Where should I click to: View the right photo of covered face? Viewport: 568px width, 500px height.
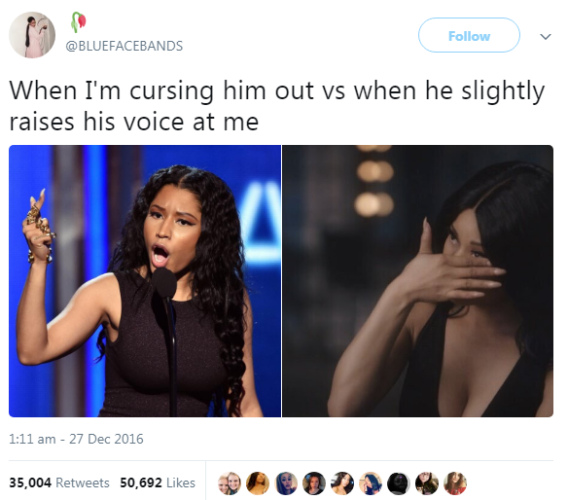coord(418,281)
